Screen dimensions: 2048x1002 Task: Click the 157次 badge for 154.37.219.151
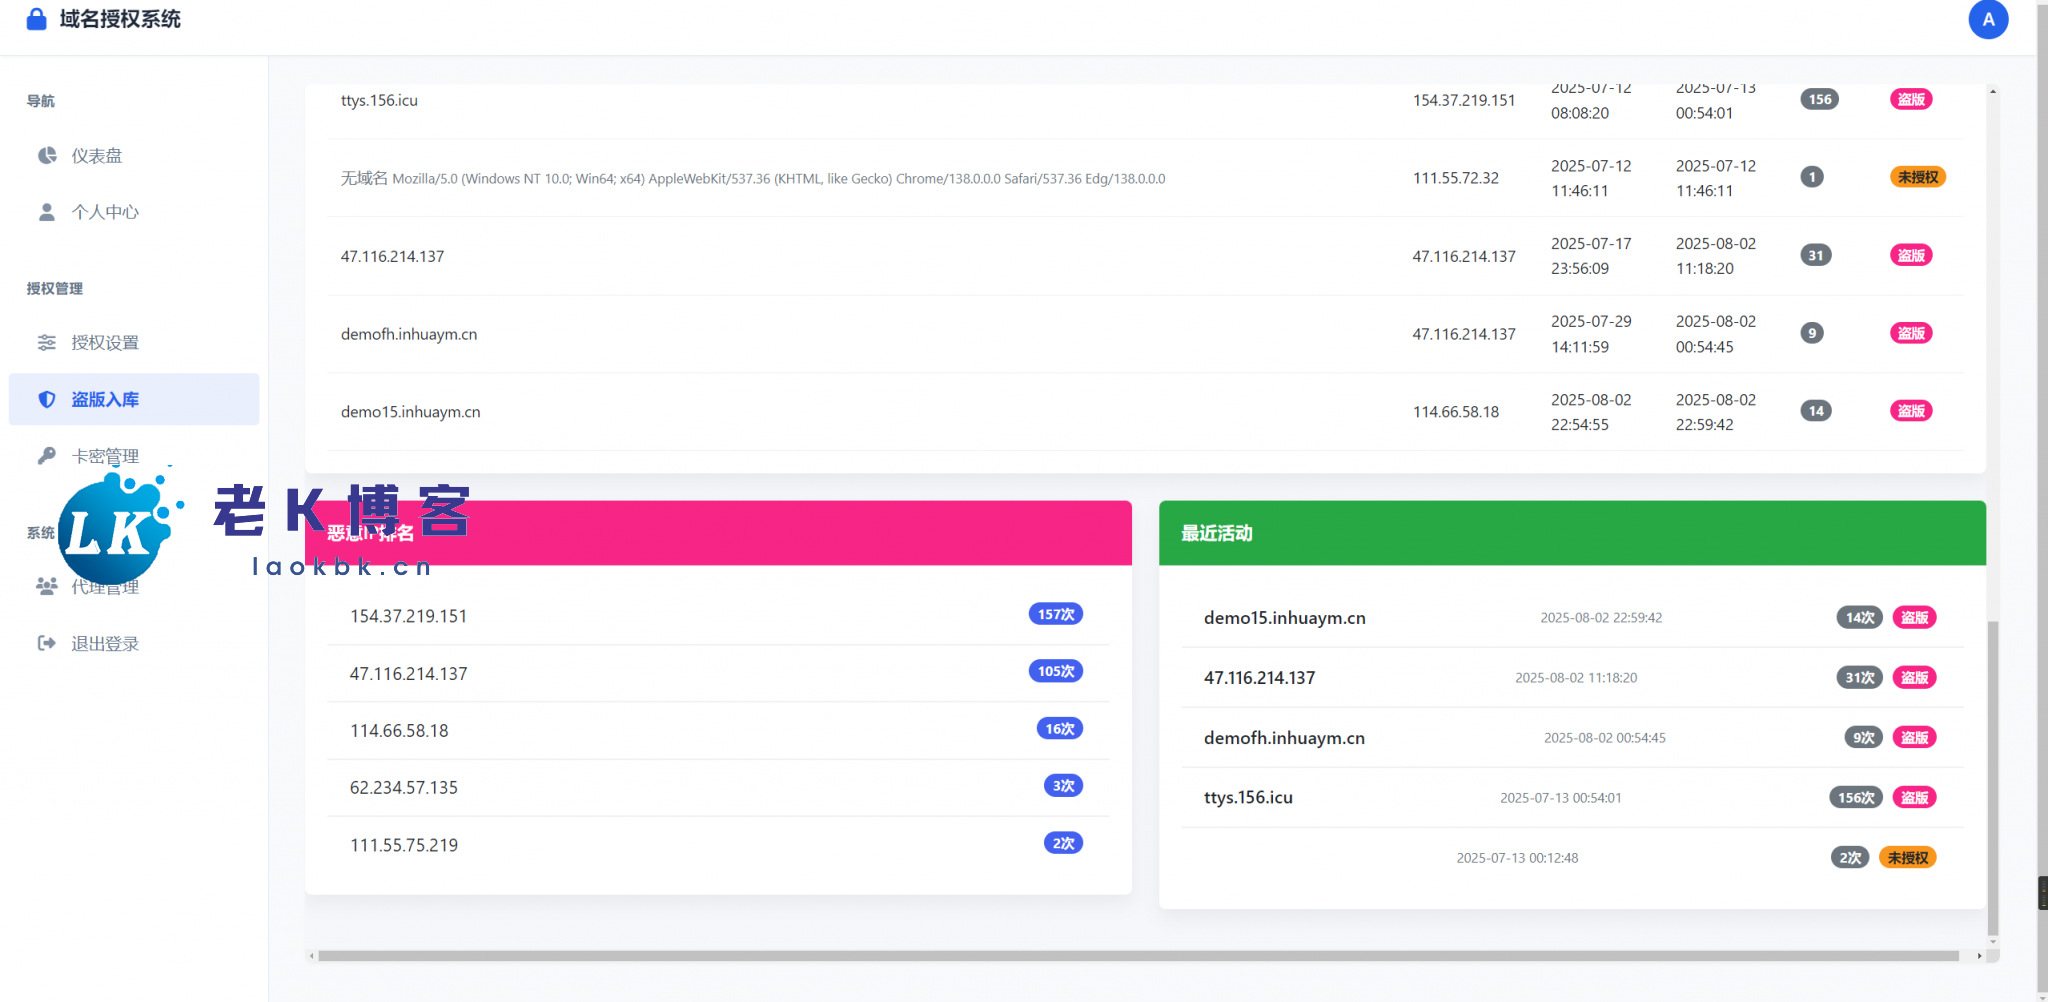click(x=1055, y=614)
